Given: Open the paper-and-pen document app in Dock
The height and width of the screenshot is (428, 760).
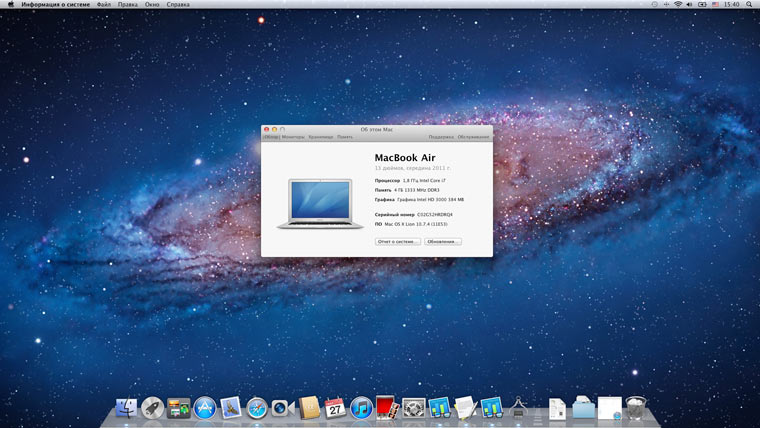Looking at the screenshot, I should coord(466,408).
